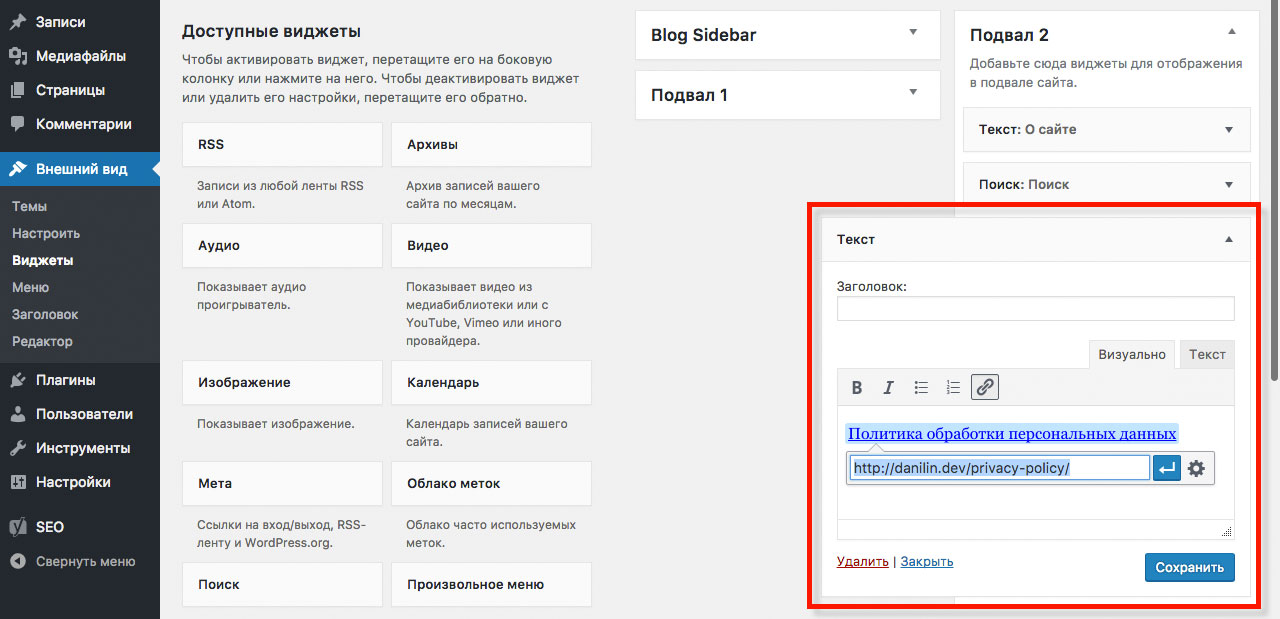Screen dimensions: 1280x619
Task: Select the Изображение available widget
Action: [x=283, y=382]
